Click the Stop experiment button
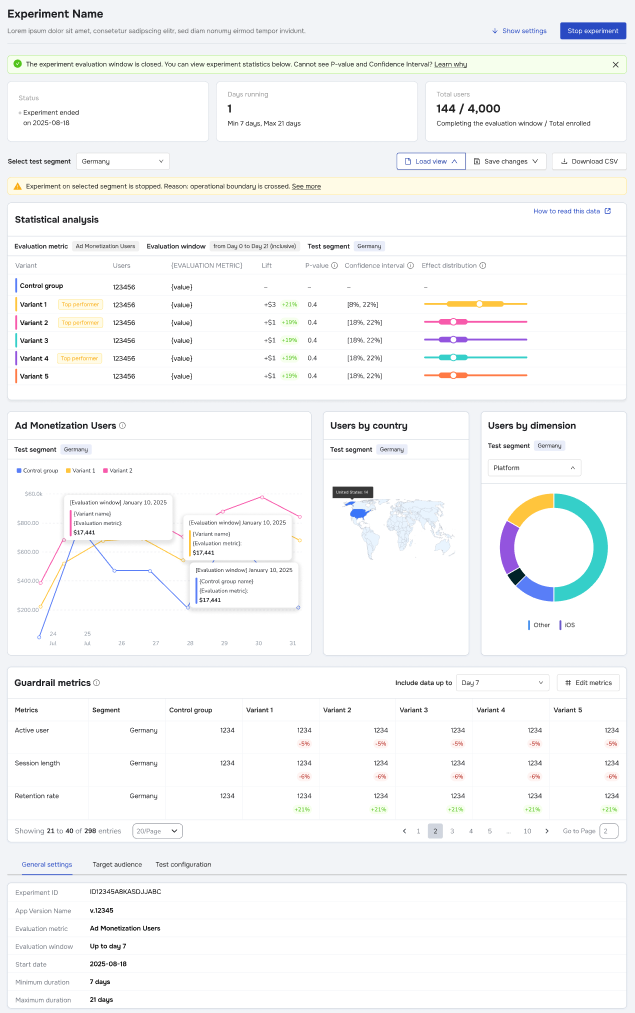The image size is (635, 1013). (593, 31)
